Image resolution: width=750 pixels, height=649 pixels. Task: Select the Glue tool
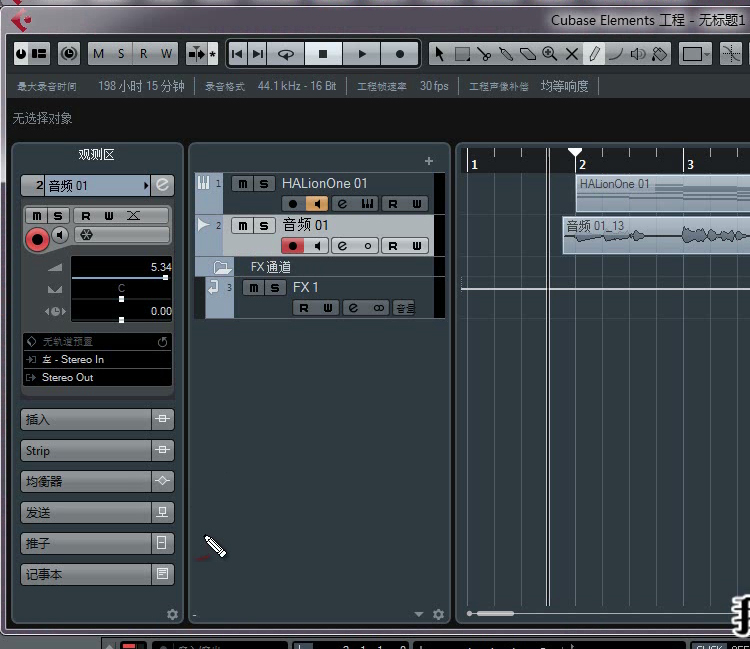tap(506, 54)
